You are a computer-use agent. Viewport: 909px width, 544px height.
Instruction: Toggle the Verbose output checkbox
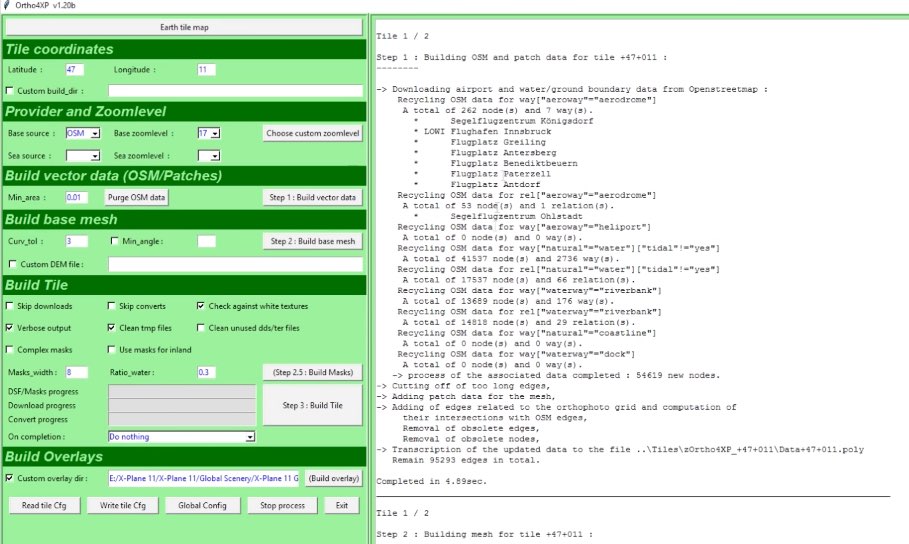click(11, 328)
